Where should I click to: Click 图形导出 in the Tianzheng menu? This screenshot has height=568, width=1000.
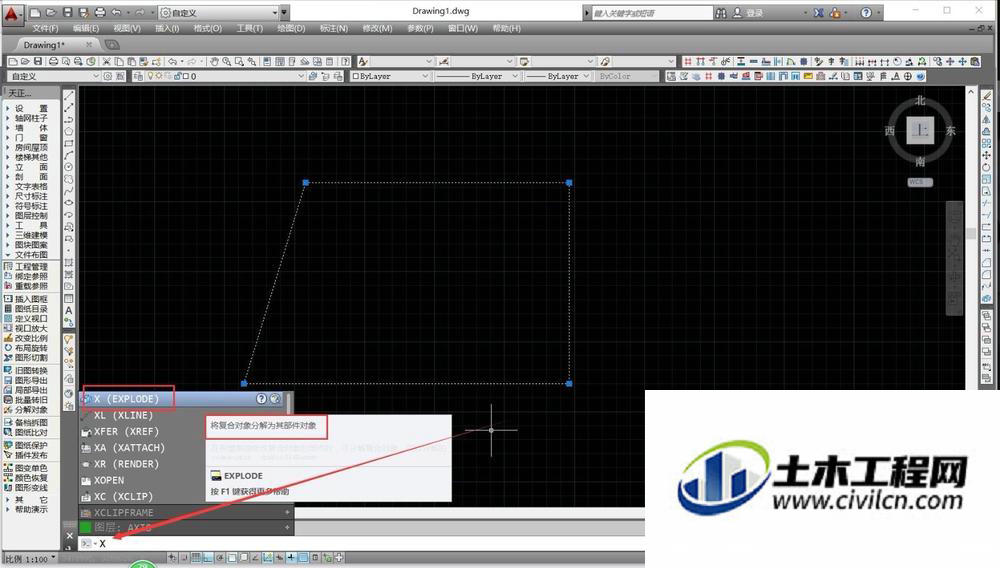[31, 380]
